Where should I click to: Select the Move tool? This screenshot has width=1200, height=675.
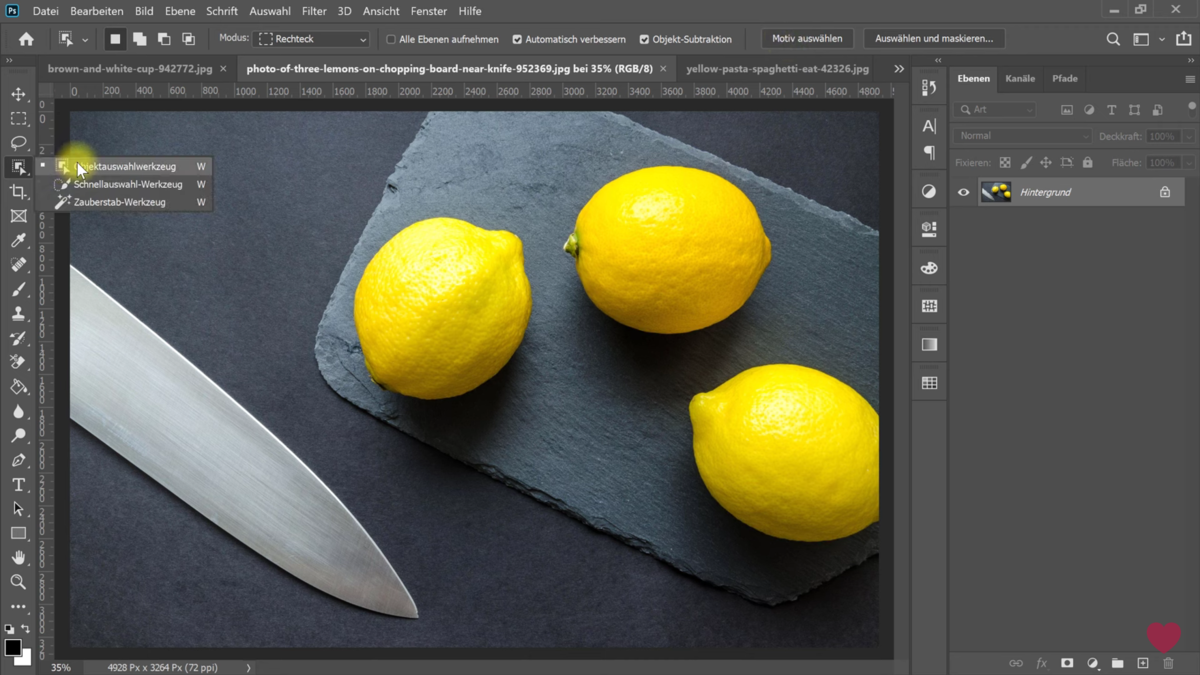click(x=18, y=94)
